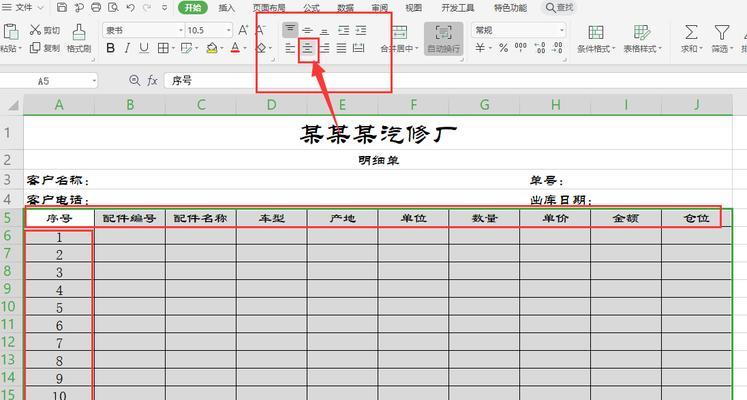The width and height of the screenshot is (747, 400).
Task: Toggle Italic formatting
Action: pos(127,48)
